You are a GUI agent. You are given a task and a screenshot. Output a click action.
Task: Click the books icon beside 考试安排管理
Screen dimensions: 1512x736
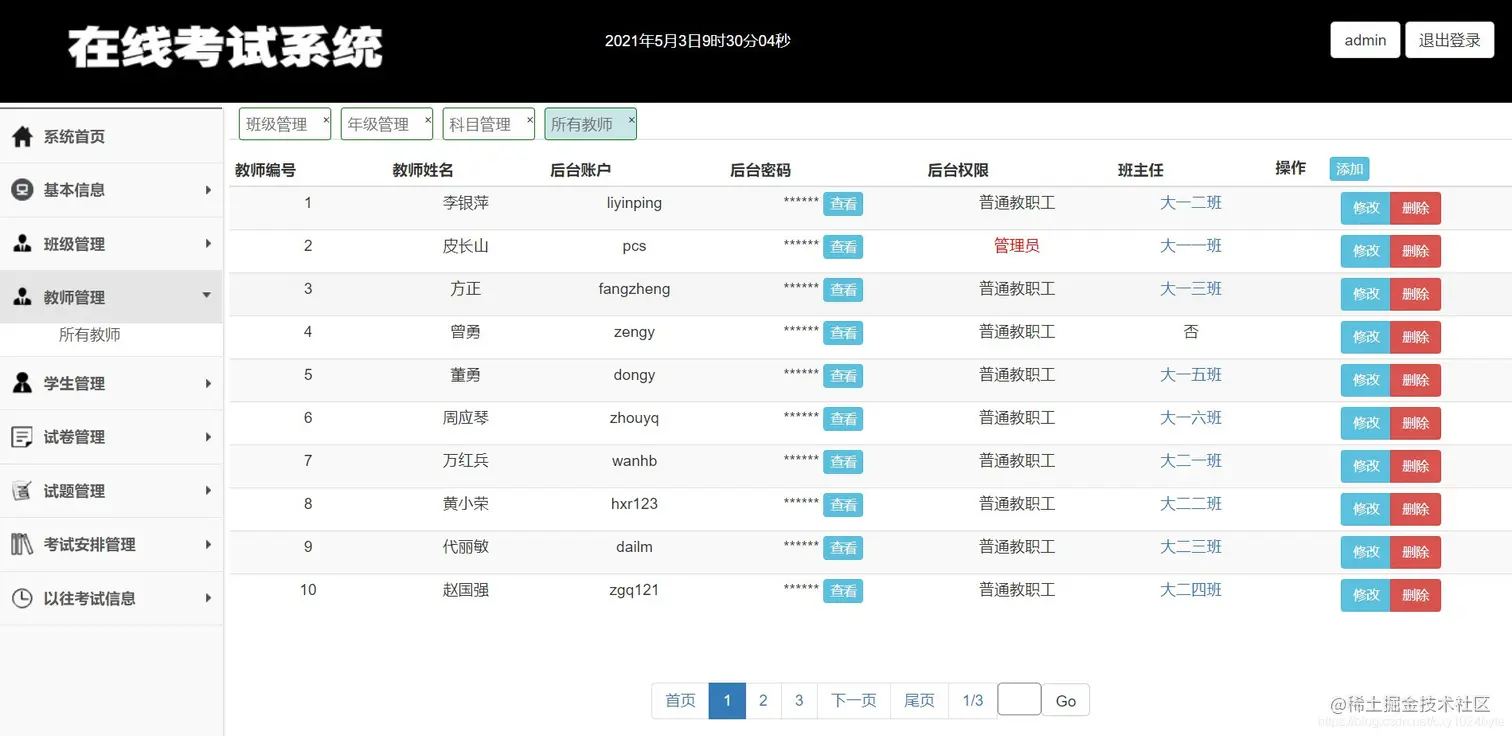[22, 544]
